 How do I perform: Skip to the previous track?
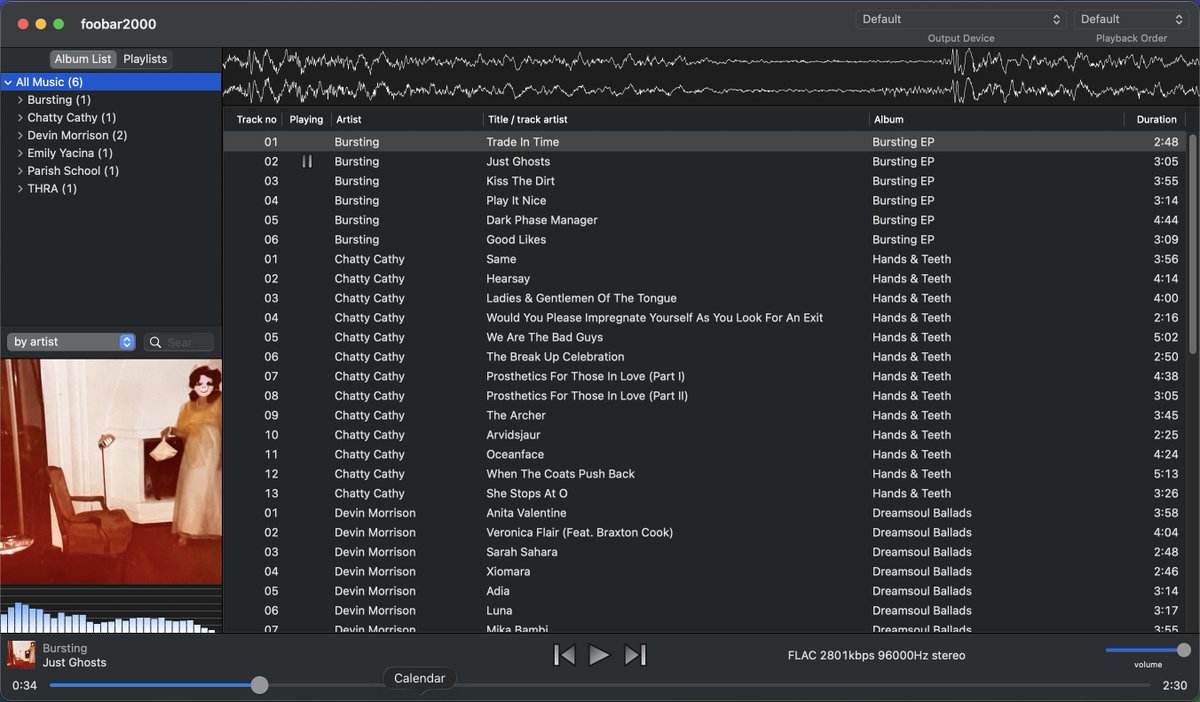pos(564,655)
